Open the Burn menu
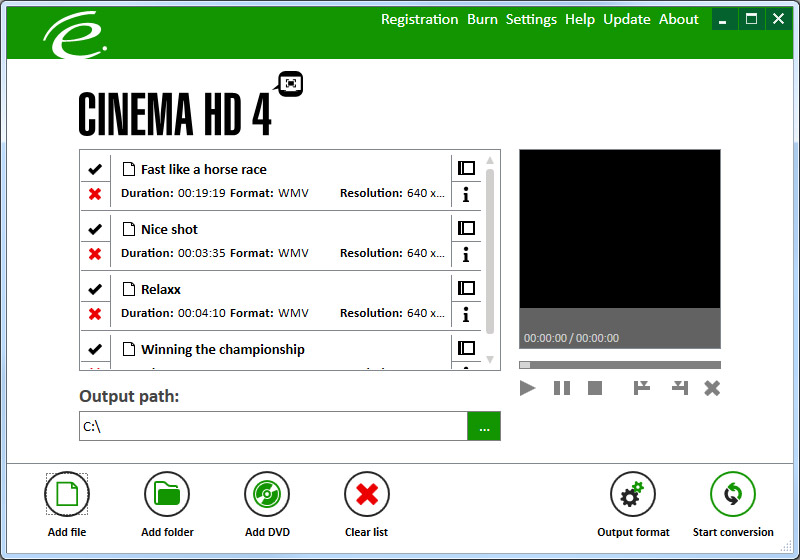Viewport: 800px width, 560px height. pos(482,19)
